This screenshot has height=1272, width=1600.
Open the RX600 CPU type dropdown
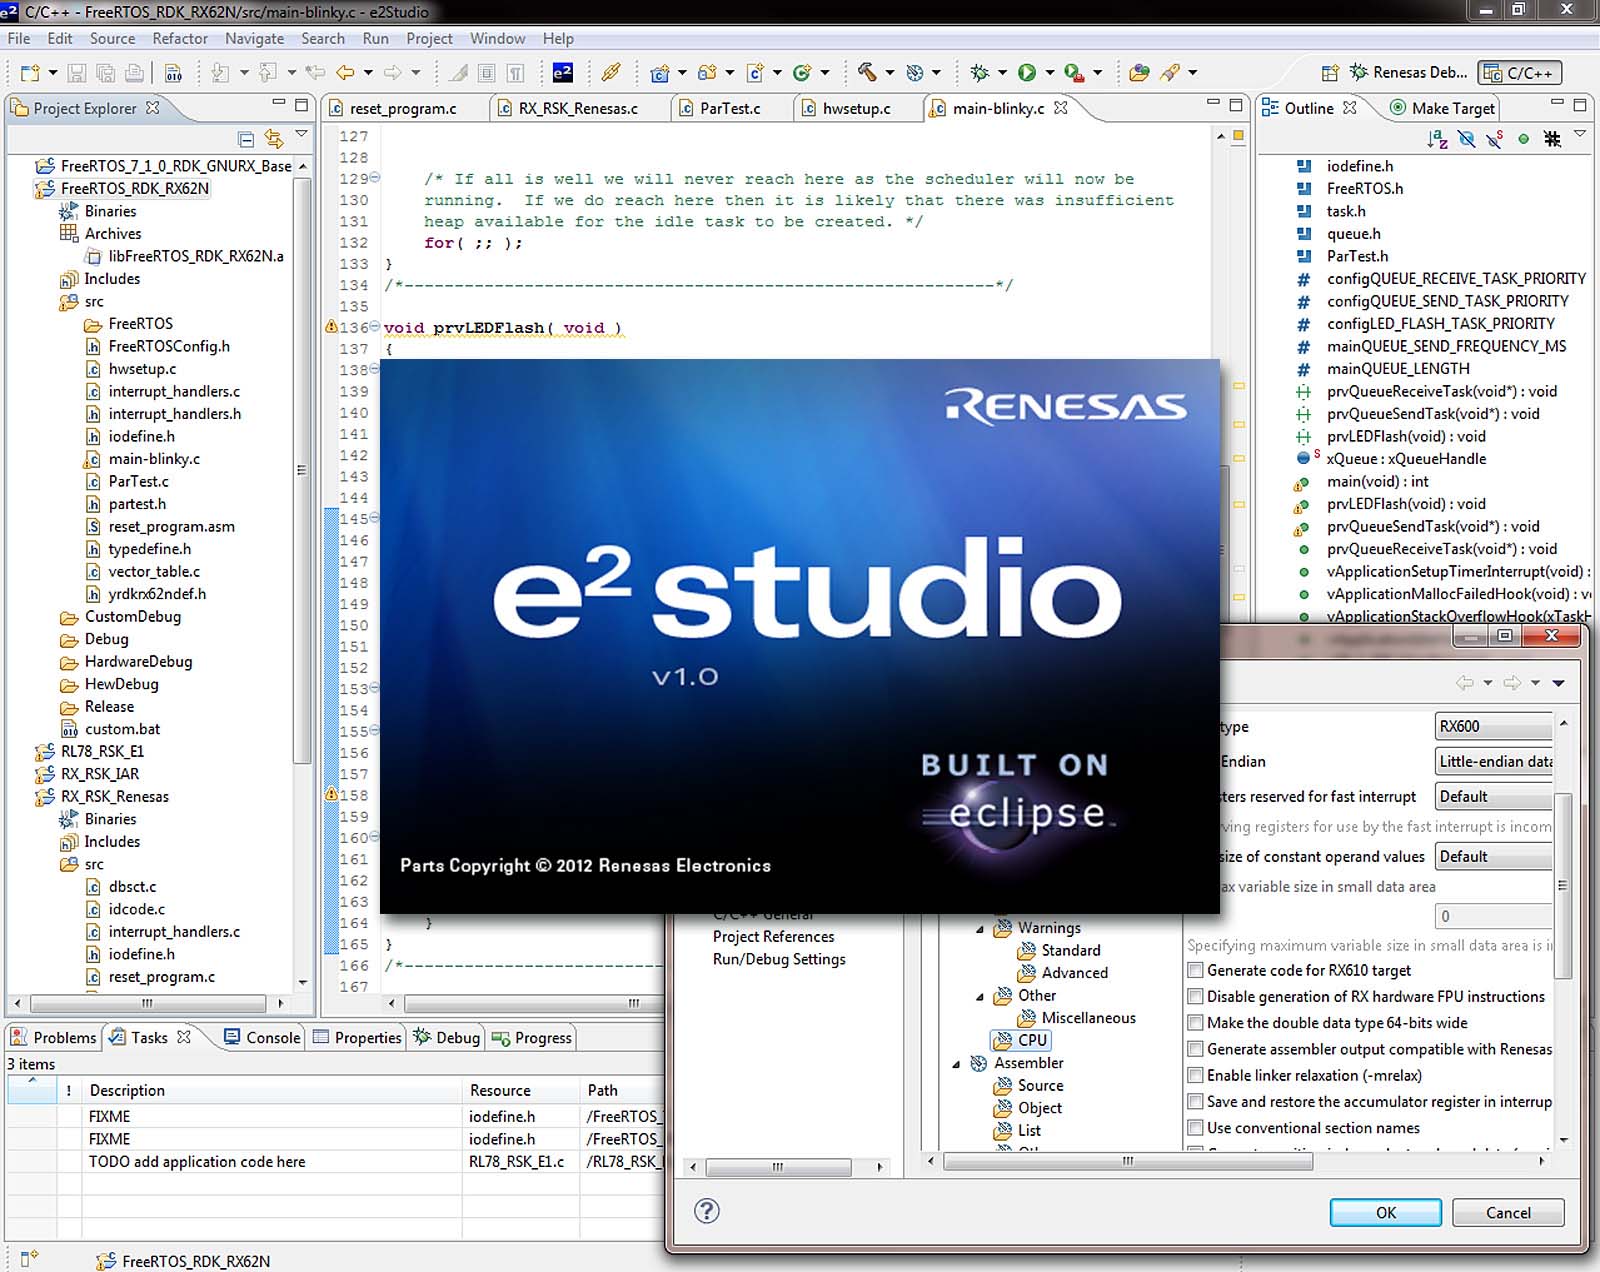point(1494,726)
